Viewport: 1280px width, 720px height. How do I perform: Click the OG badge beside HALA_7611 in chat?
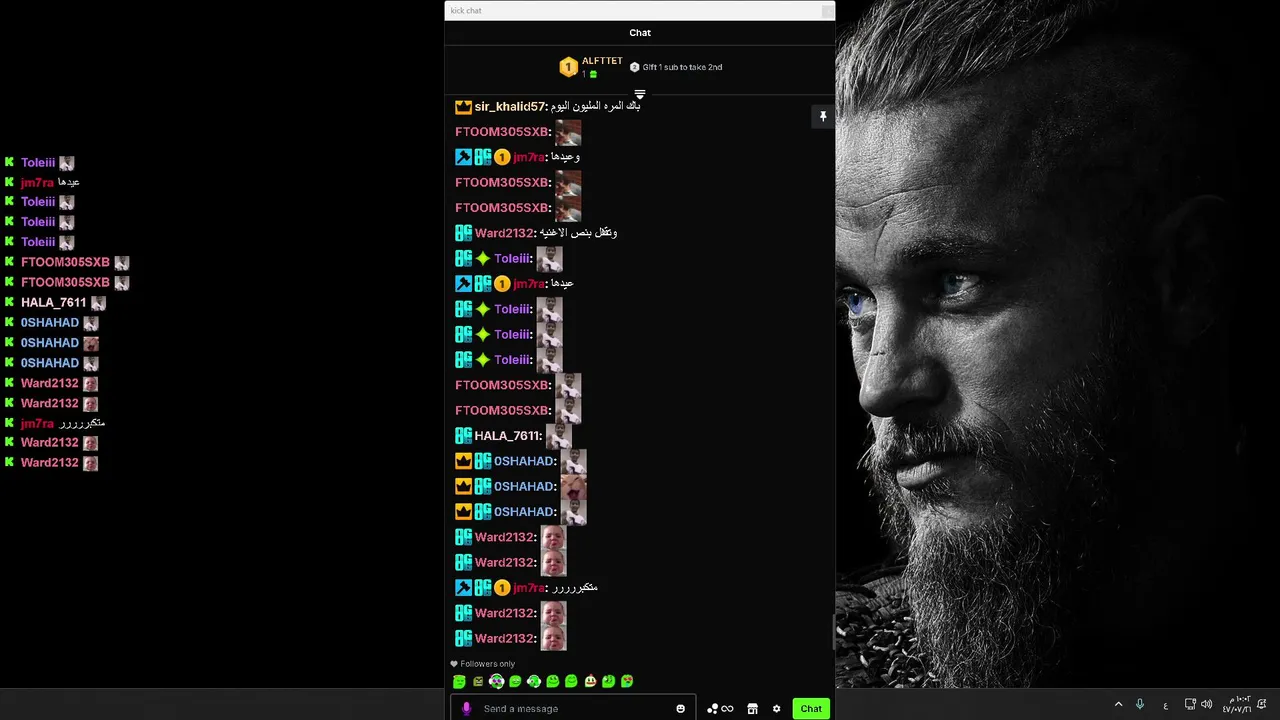tap(463, 435)
